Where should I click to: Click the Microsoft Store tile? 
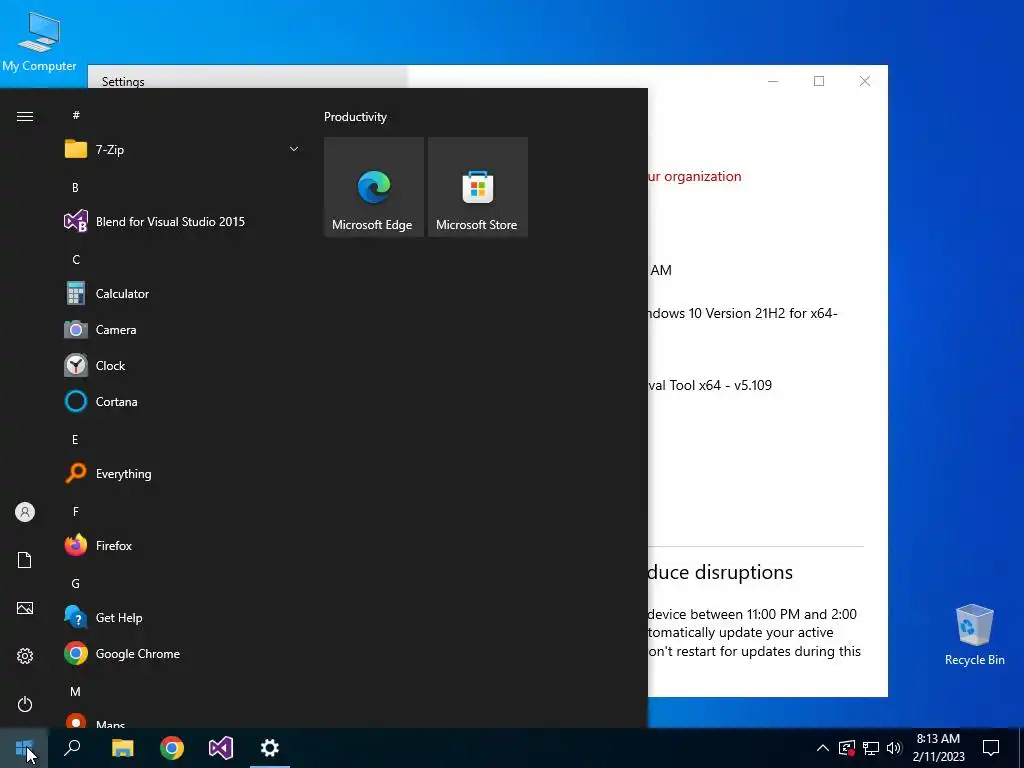(477, 187)
